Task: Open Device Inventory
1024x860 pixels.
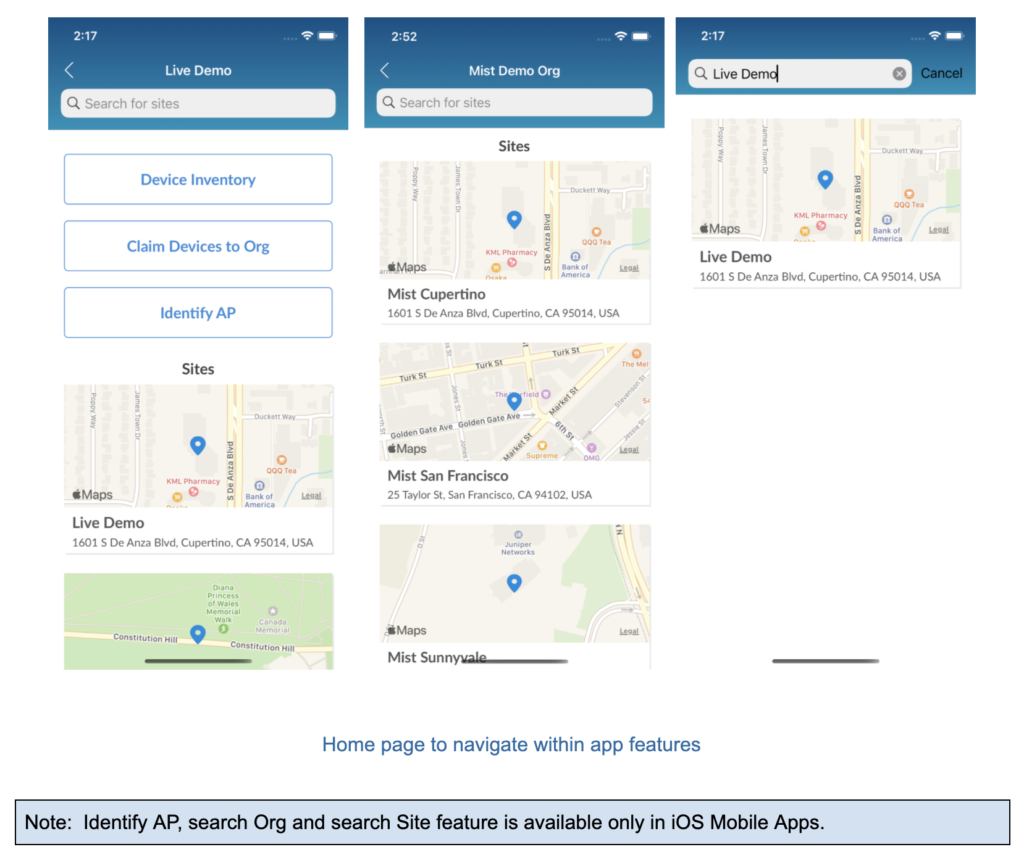Action: point(197,179)
